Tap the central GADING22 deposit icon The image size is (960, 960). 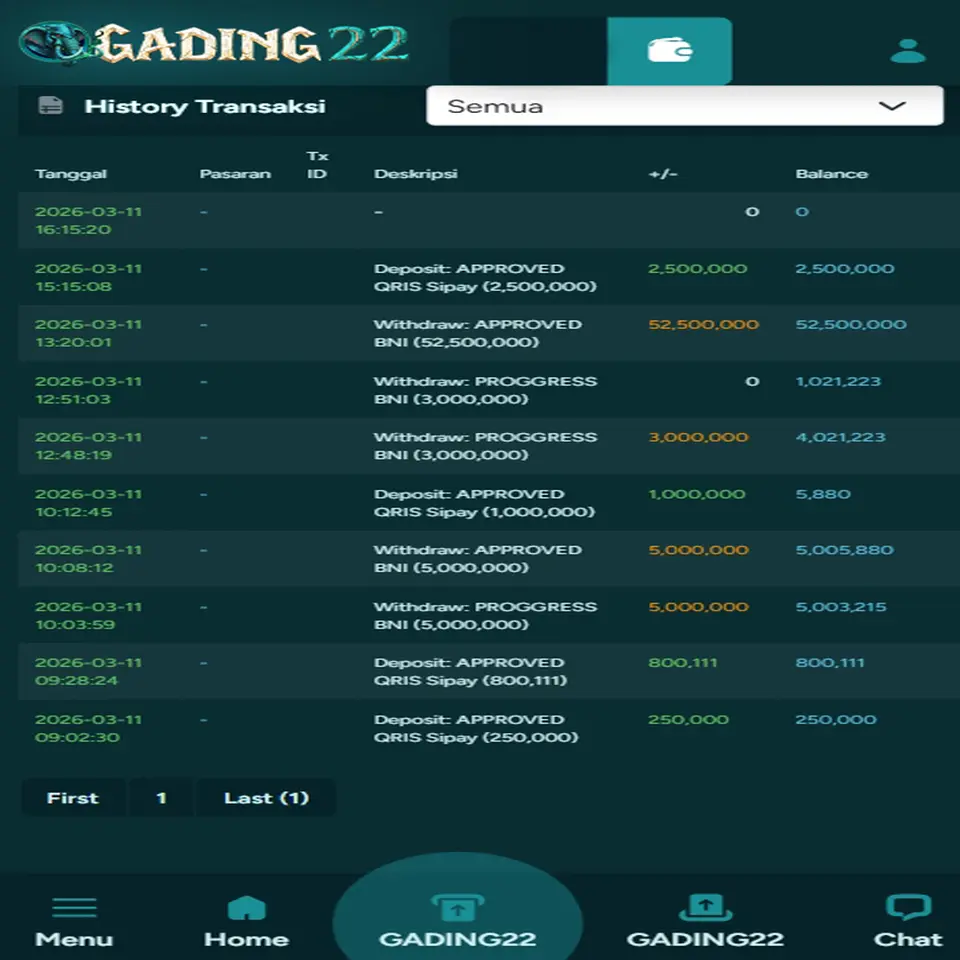coord(457,908)
